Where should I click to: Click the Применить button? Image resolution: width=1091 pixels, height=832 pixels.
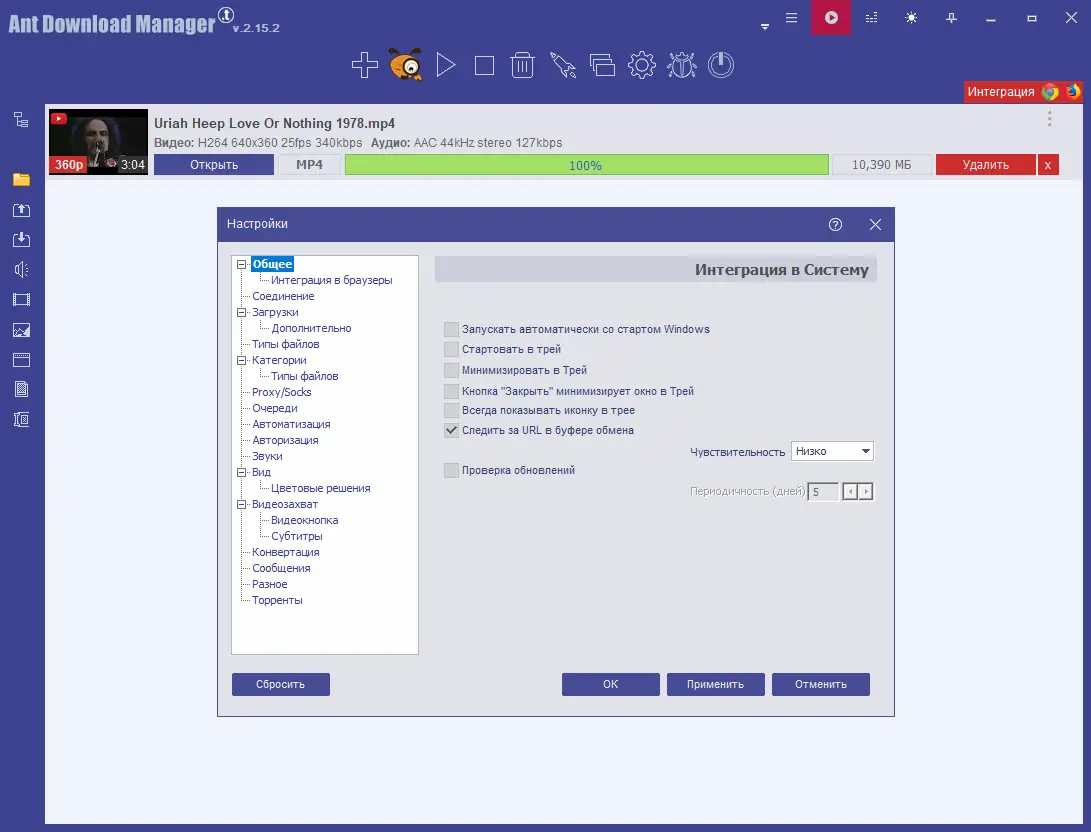715,685
